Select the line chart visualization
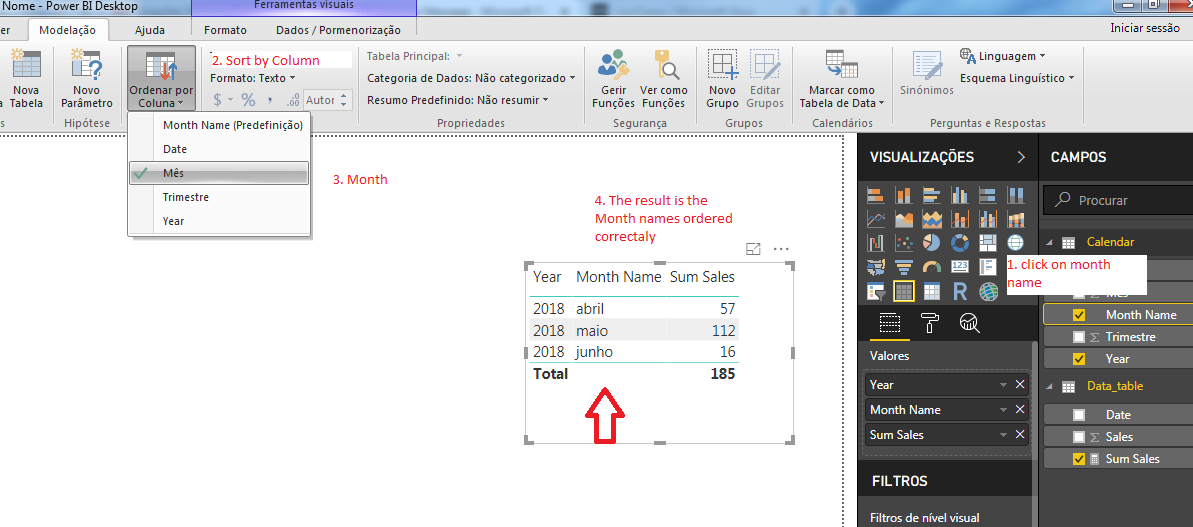Screen dimensions: 1193x527 point(876,220)
